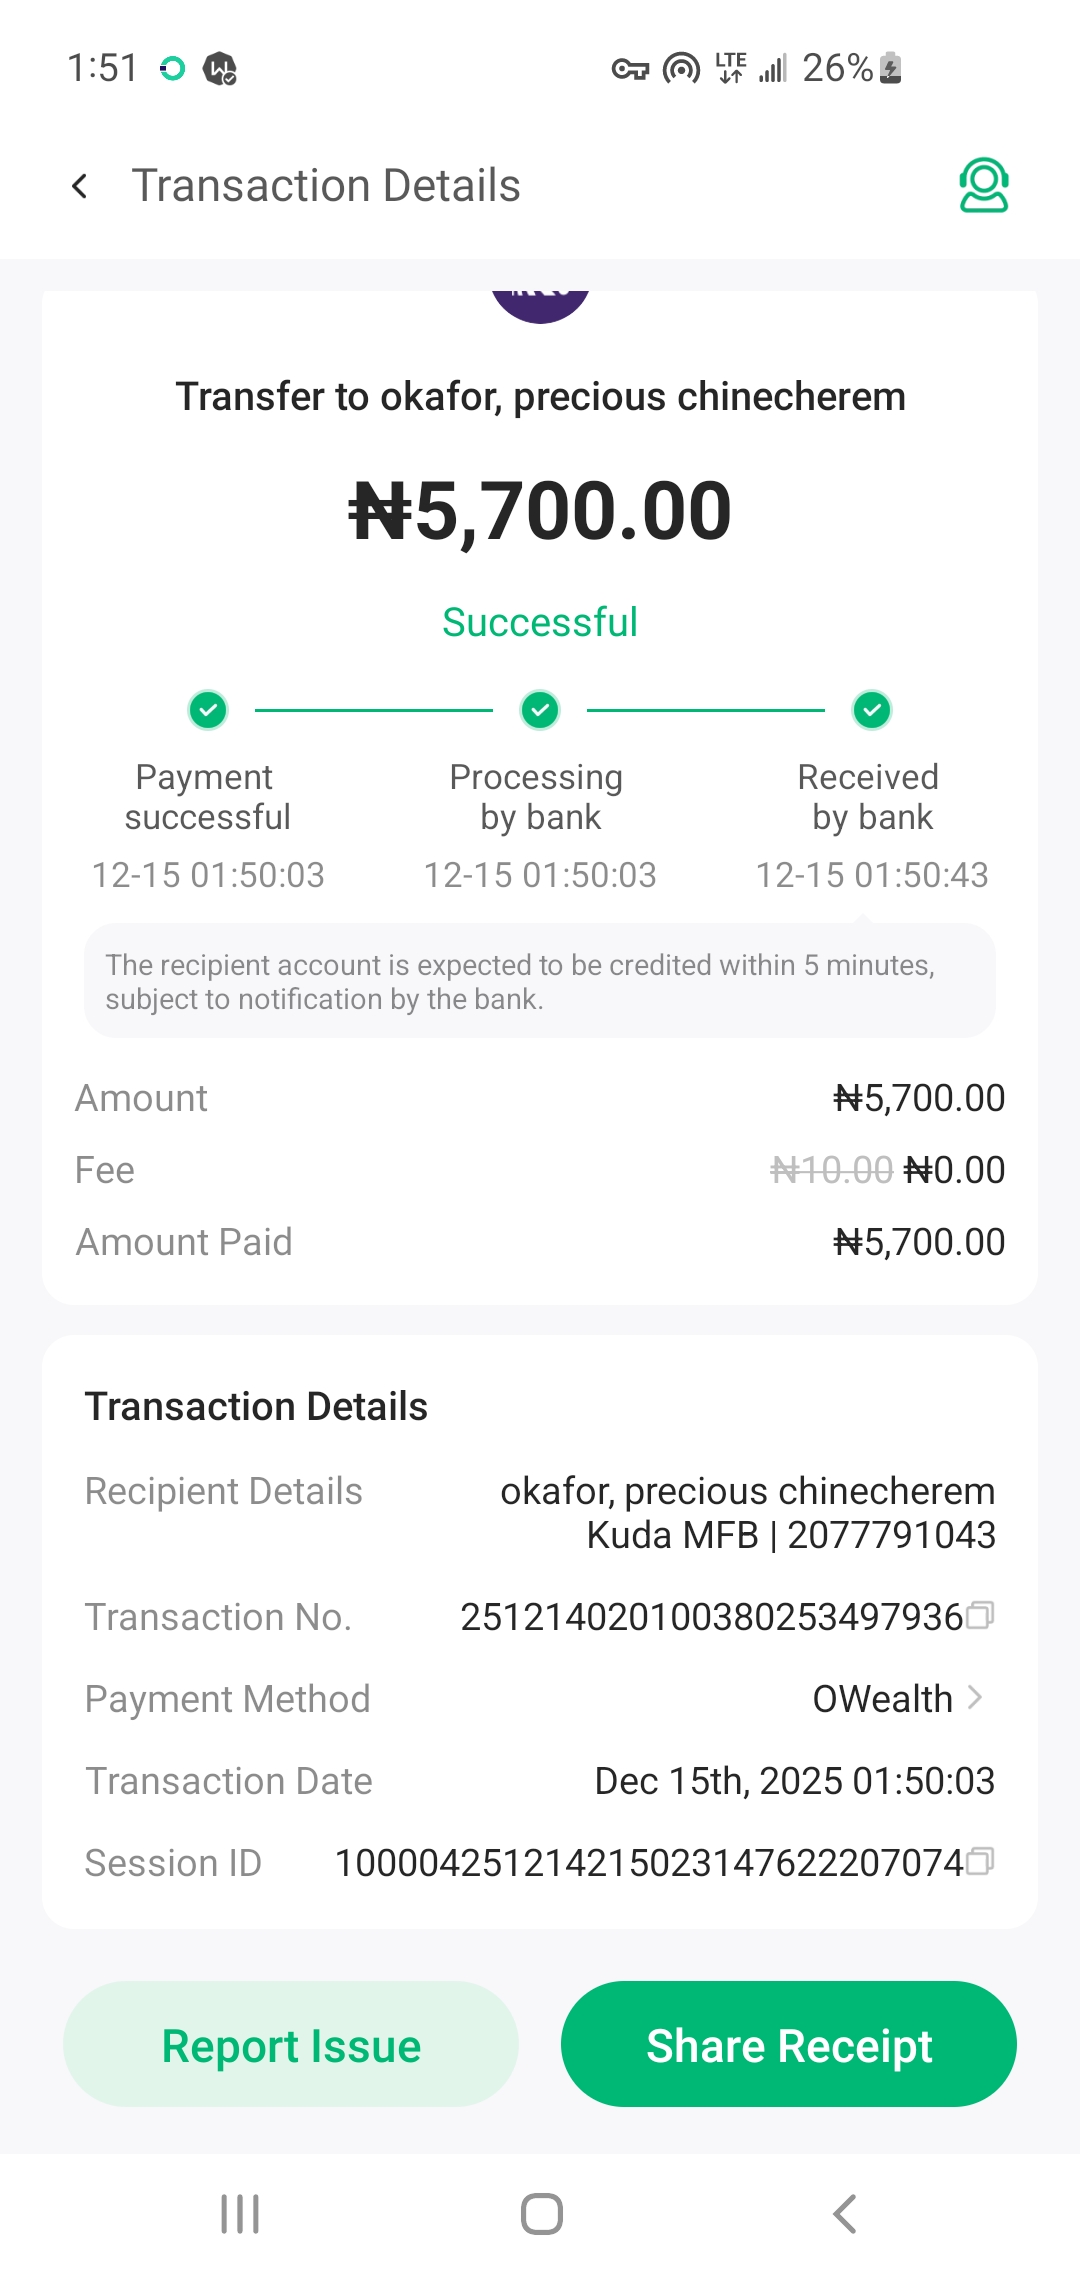1080x2280 pixels.
Task: Expand OWealth payment method chevron
Action: [976, 1698]
